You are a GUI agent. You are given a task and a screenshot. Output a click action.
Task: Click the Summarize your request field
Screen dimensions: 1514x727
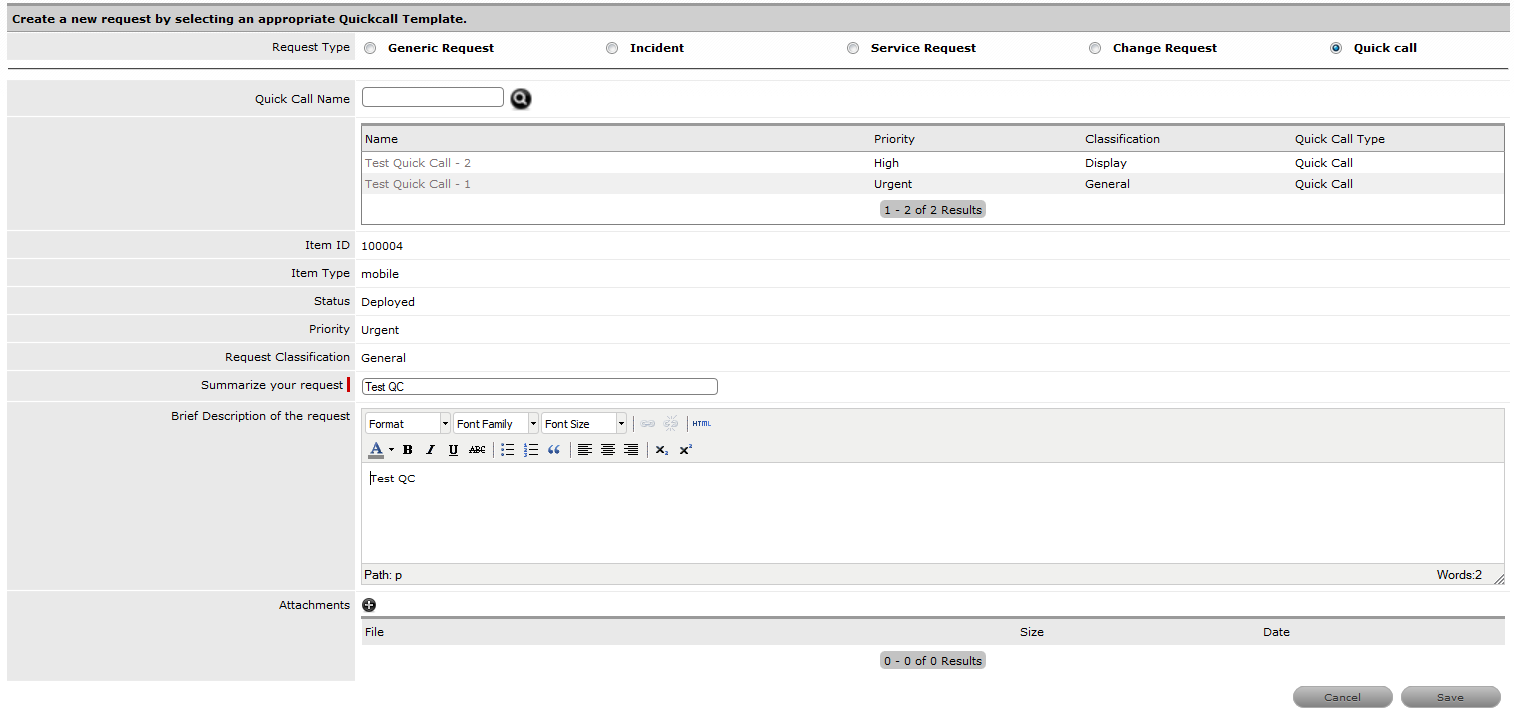point(540,387)
